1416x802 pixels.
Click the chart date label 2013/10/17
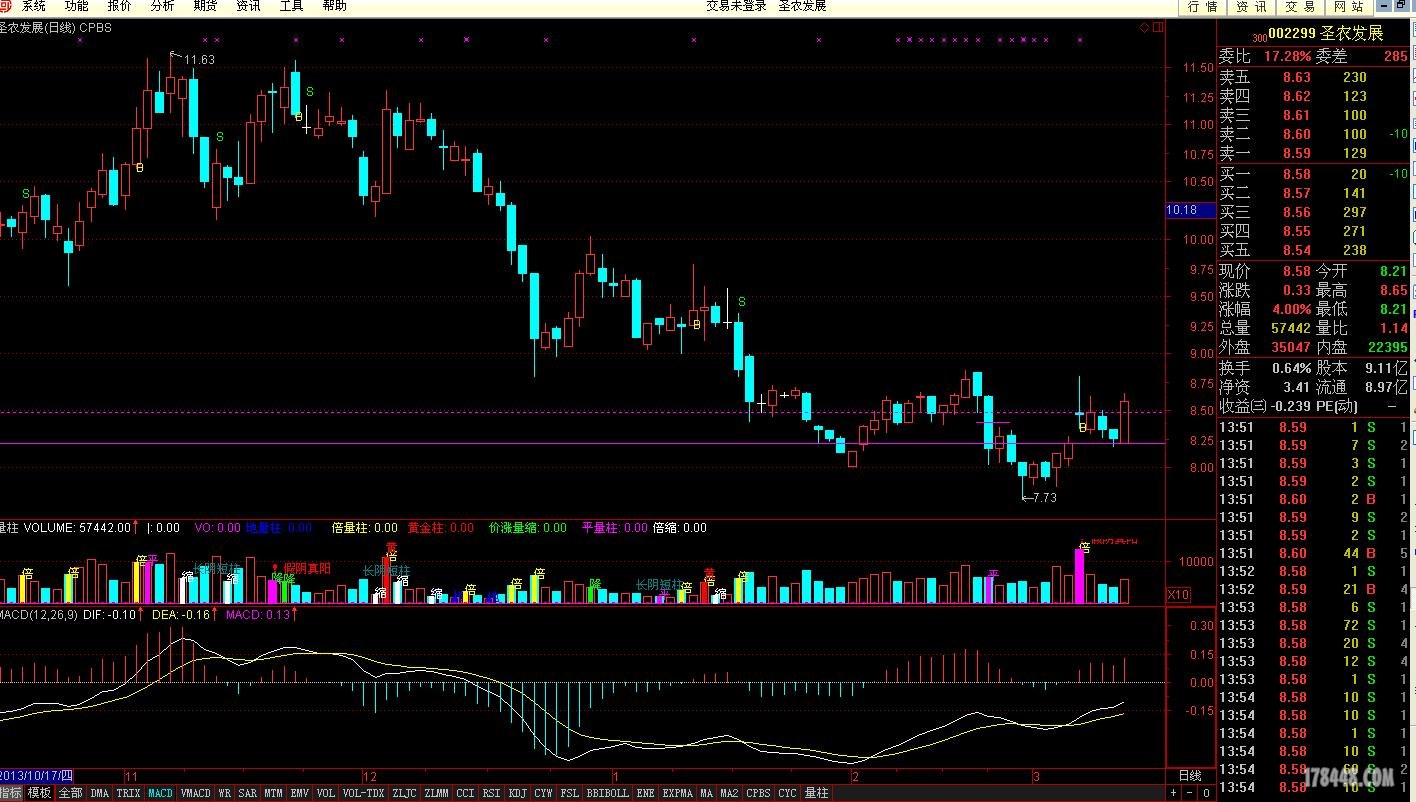pos(36,776)
